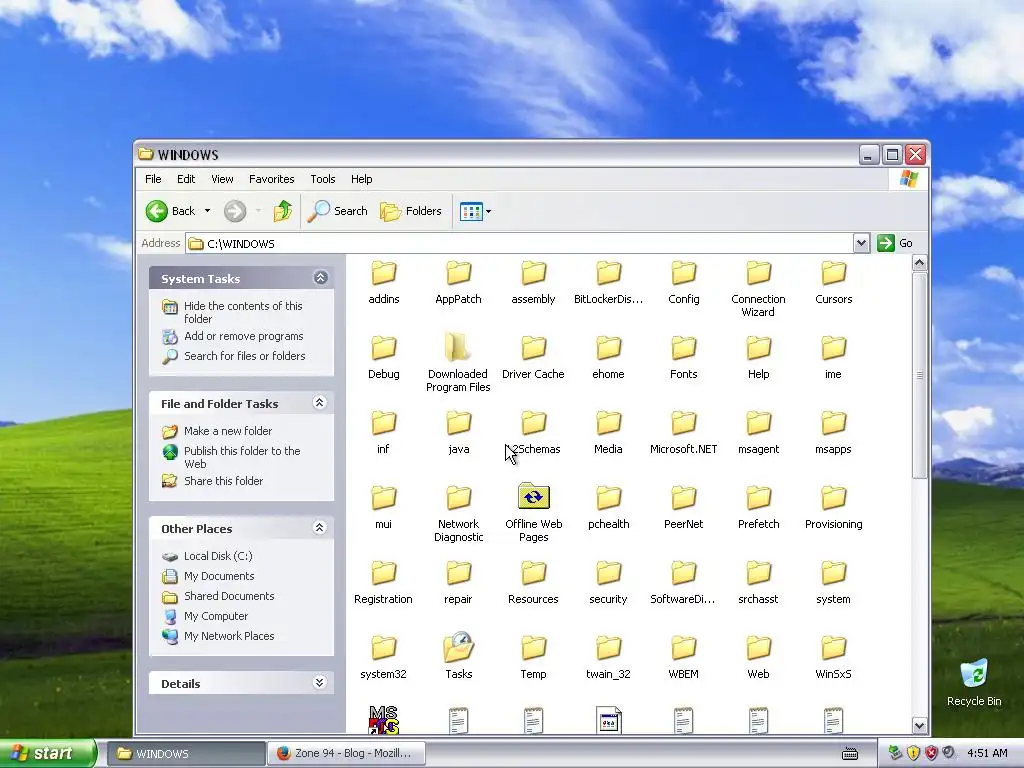Image resolution: width=1024 pixels, height=768 pixels.
Task: Select the java folder
Action: click(x=458, y=432)
